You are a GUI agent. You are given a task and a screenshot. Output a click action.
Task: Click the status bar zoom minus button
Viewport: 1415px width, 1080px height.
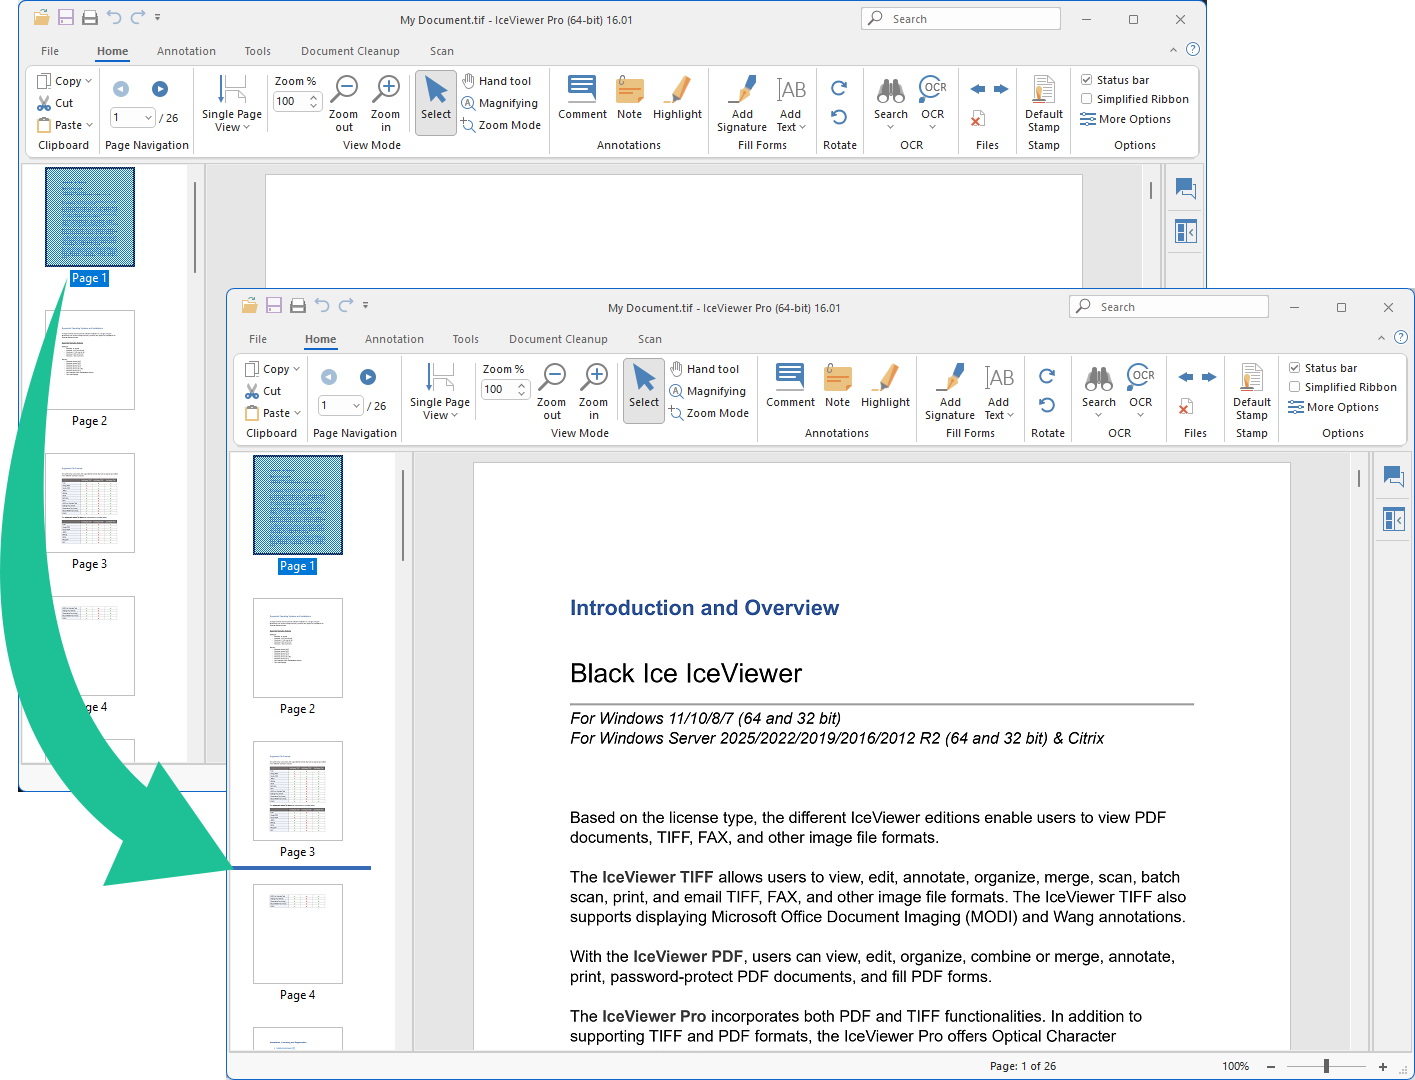click(x=1271, y=1066)
